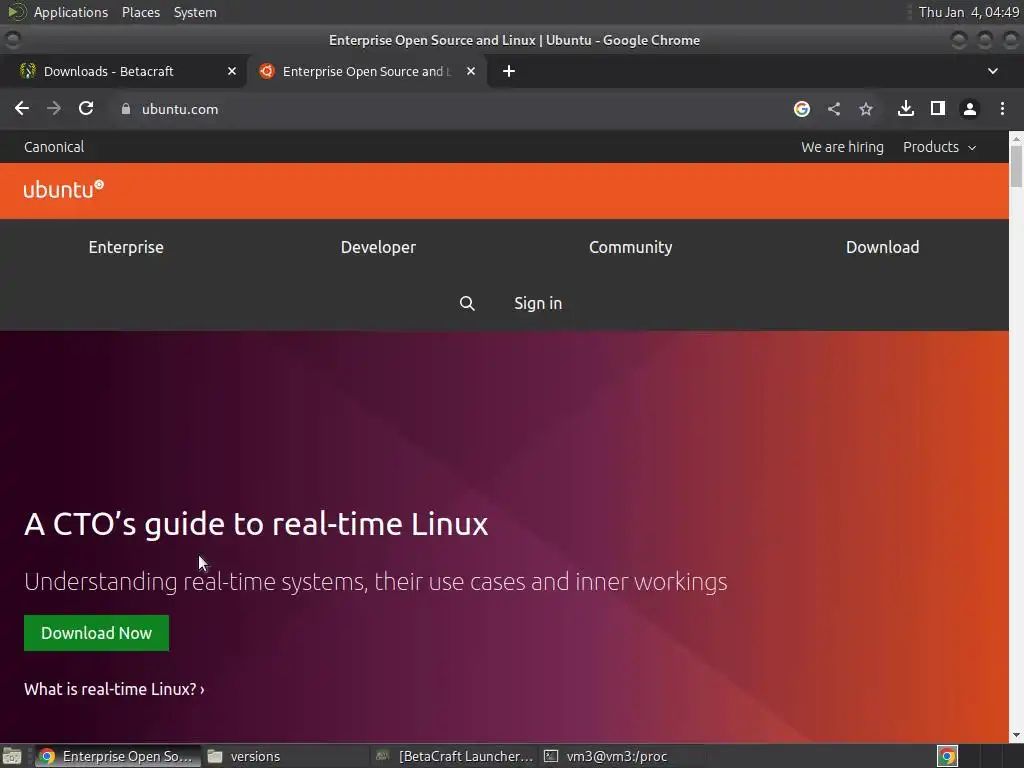
Task: Open the What is real-time Linux link
Action: click(x=114, y=689)
